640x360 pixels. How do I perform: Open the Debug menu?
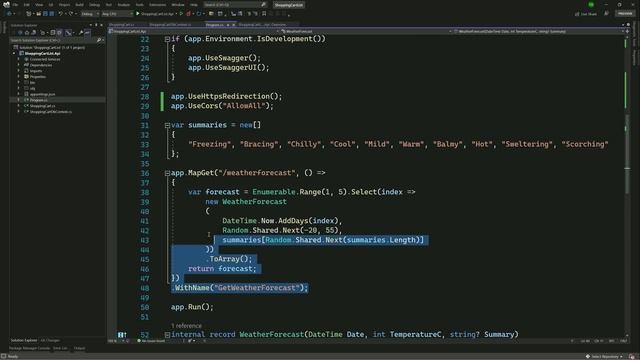coord(94,5)
